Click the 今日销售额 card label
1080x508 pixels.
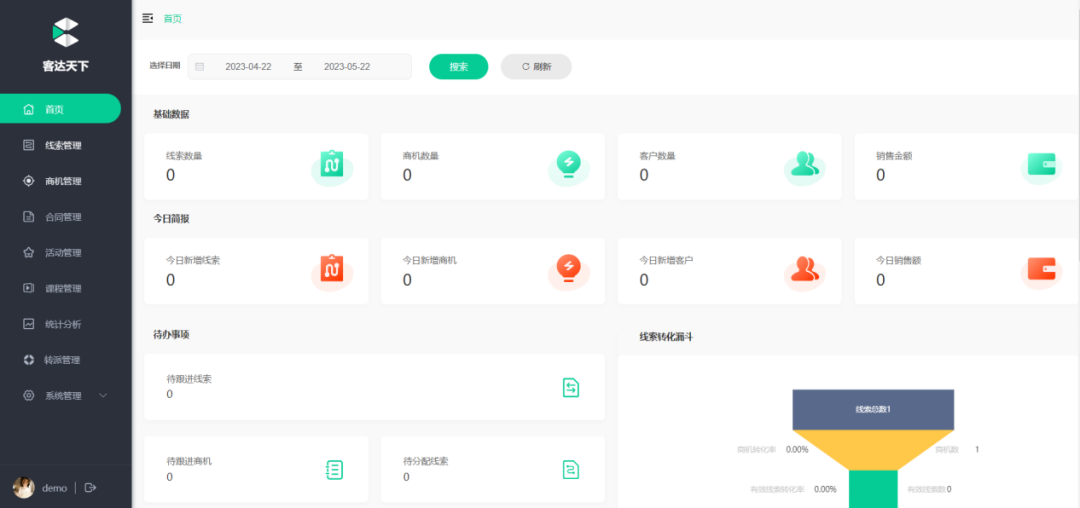899,260
